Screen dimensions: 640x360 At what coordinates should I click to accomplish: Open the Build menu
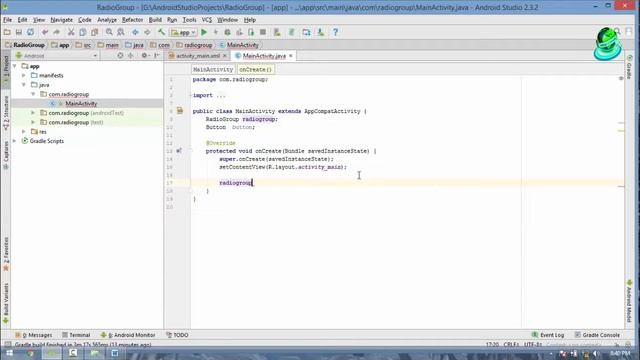155,20
